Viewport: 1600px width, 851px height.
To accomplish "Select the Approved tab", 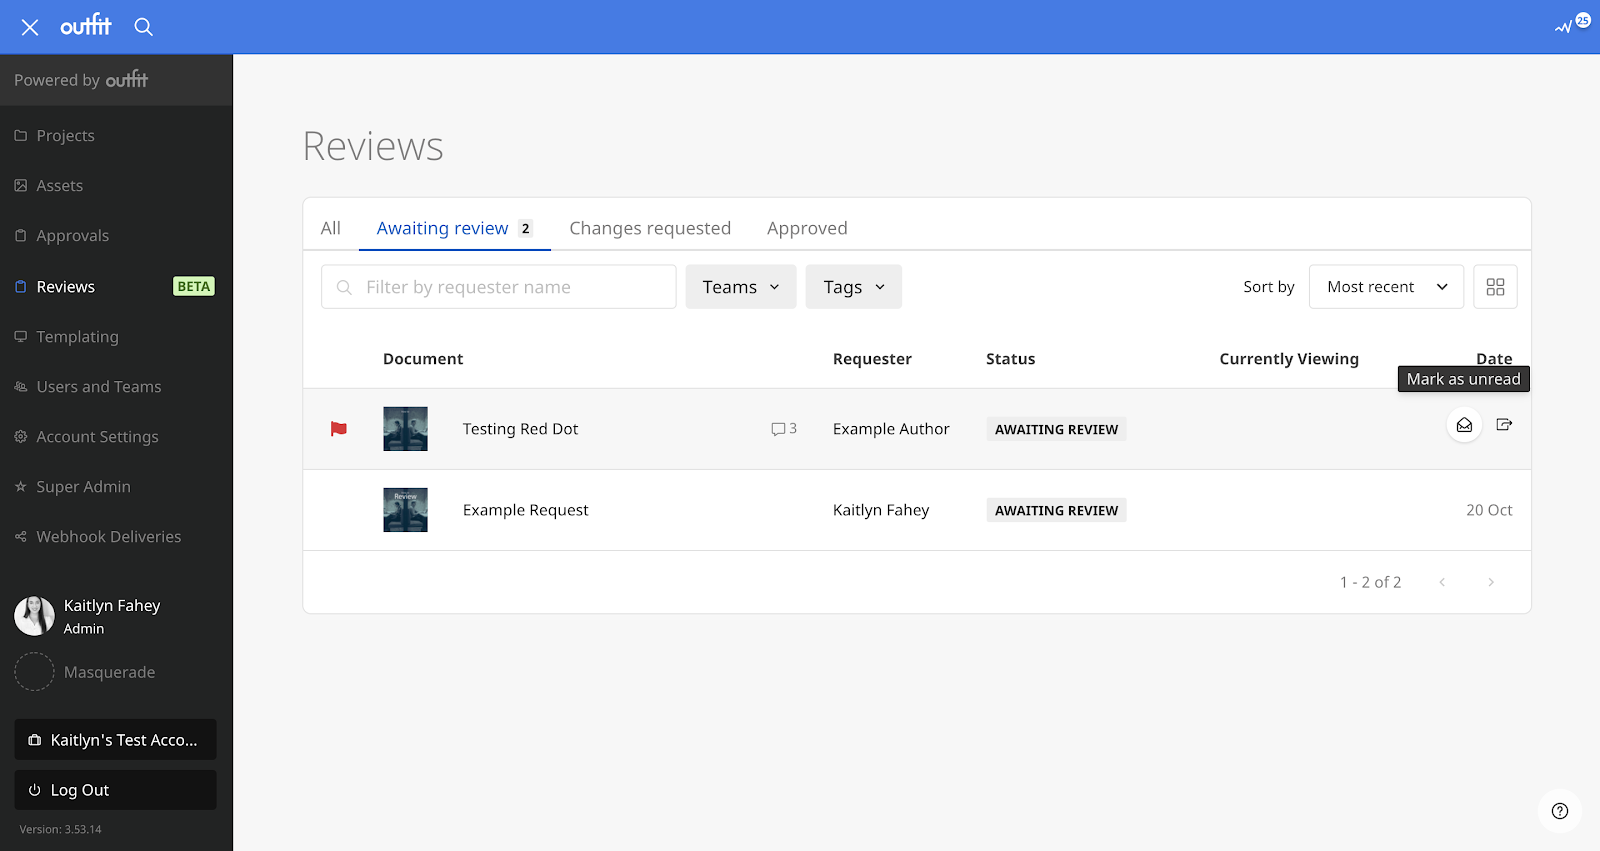I will click(x=807, y=228).
